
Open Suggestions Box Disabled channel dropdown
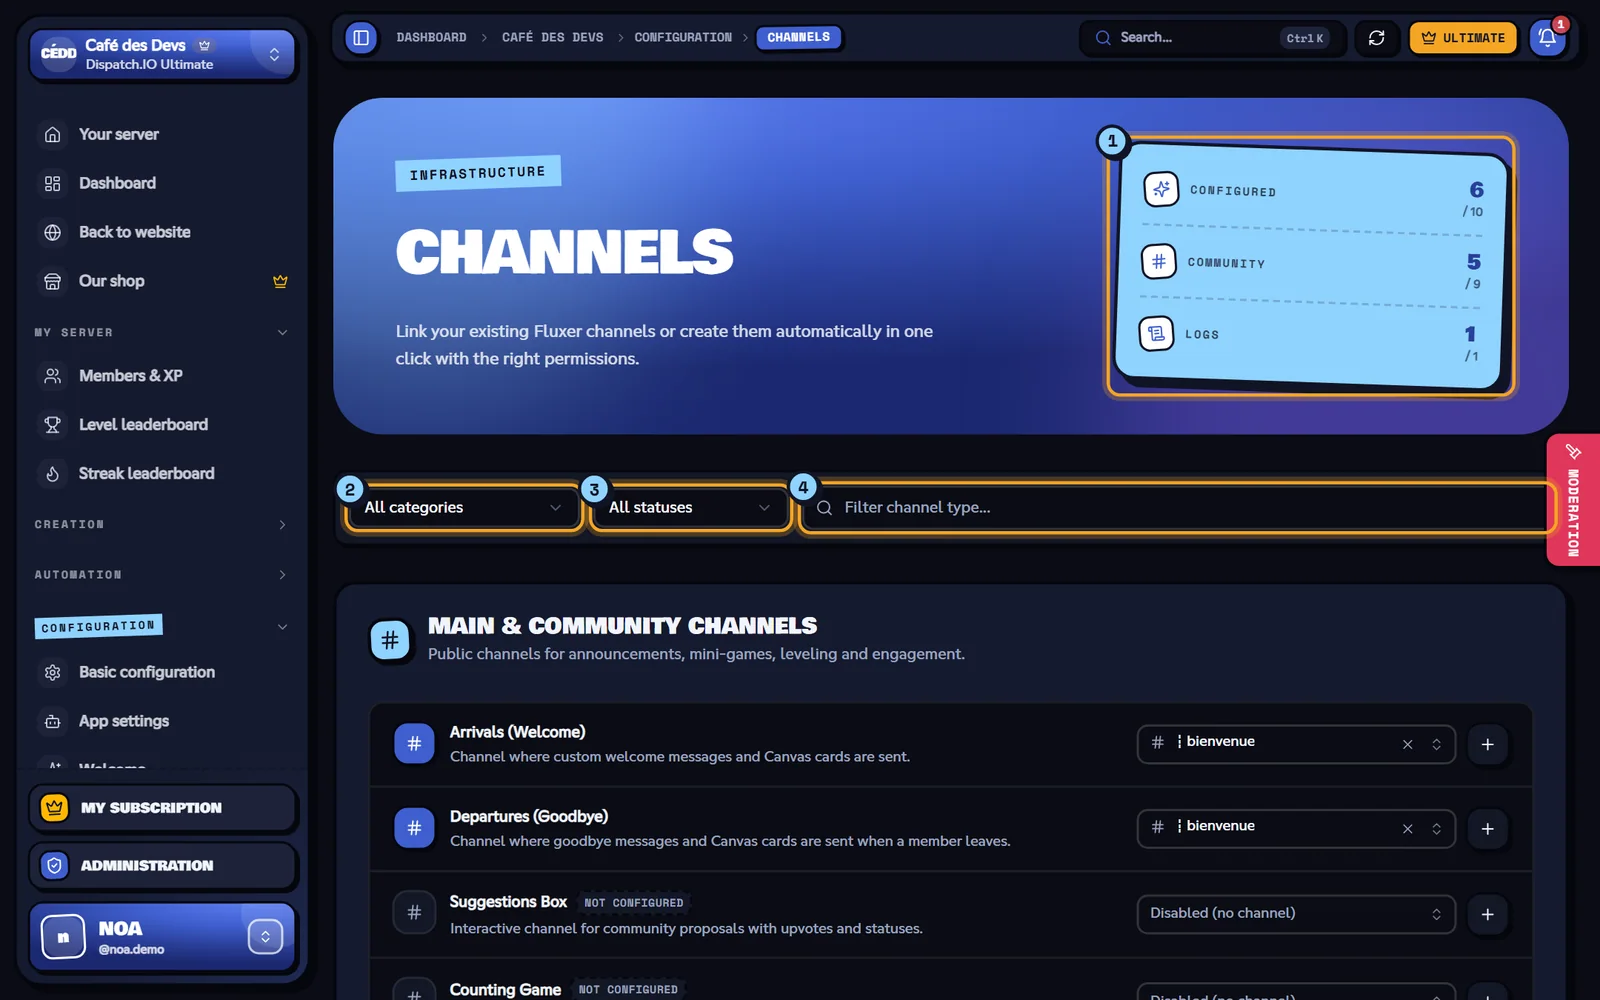[1296, 914]
